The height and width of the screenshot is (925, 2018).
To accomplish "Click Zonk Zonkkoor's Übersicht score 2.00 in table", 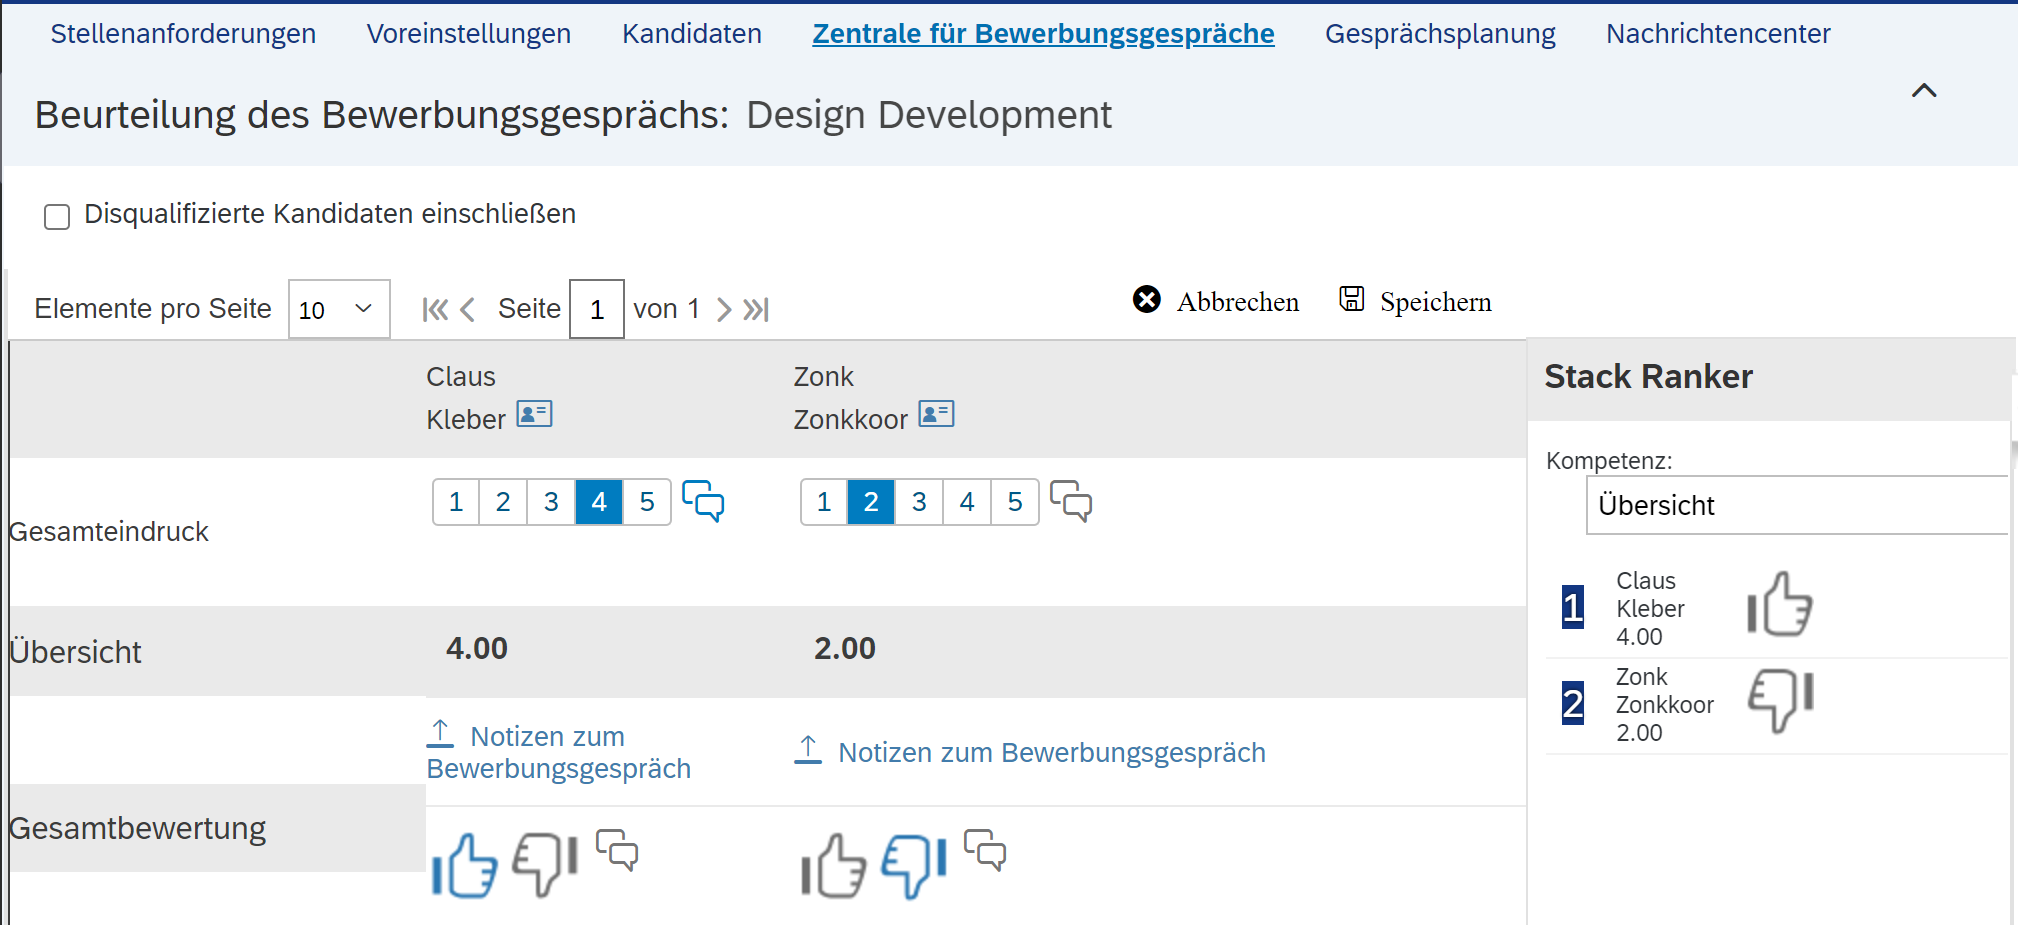I will pos(845,648).
